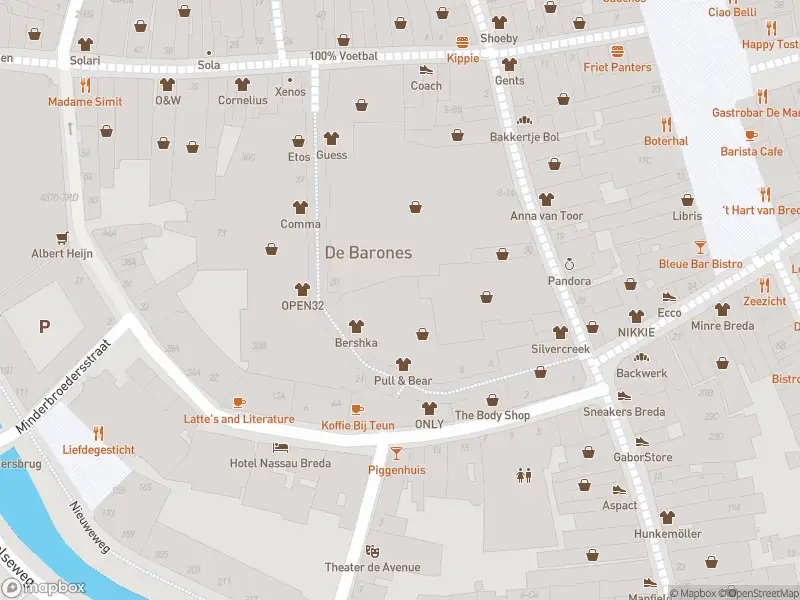This screenshot has width=800, height=600.
Task: Click the parking P marker
Action: (44, 326)
